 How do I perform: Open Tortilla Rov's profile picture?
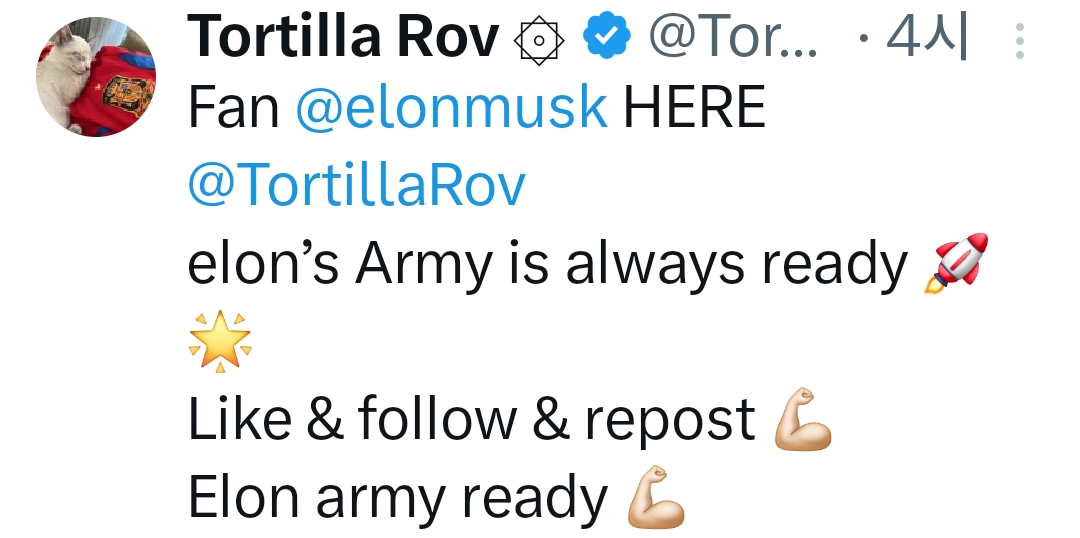pos(96,77)
